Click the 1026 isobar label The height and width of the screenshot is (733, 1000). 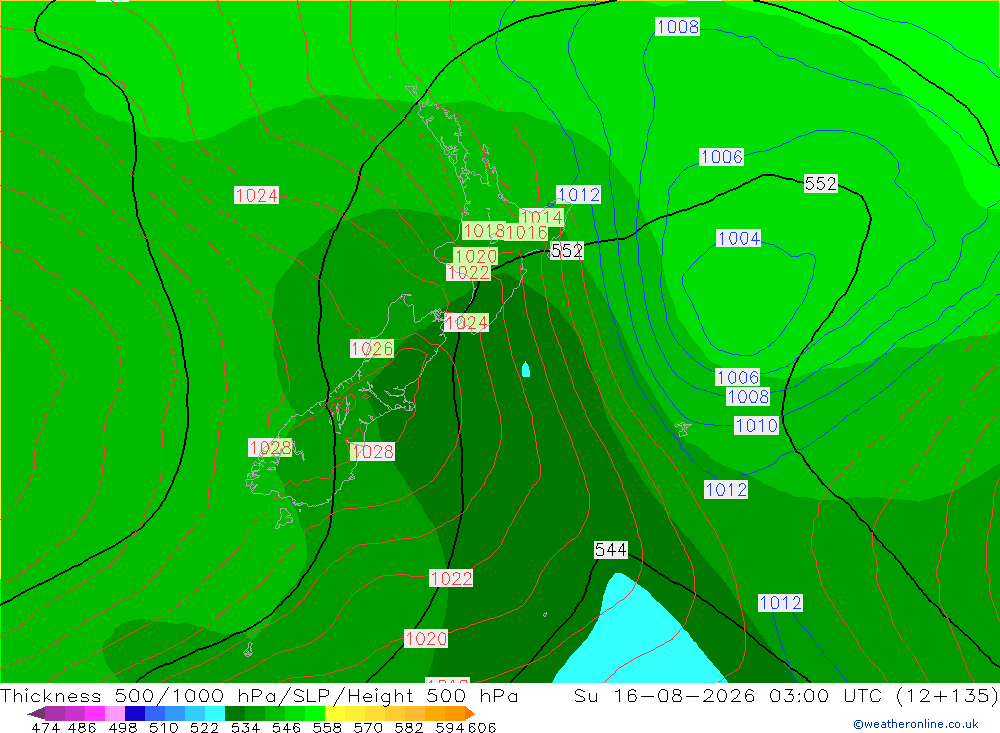coord(372,348)
